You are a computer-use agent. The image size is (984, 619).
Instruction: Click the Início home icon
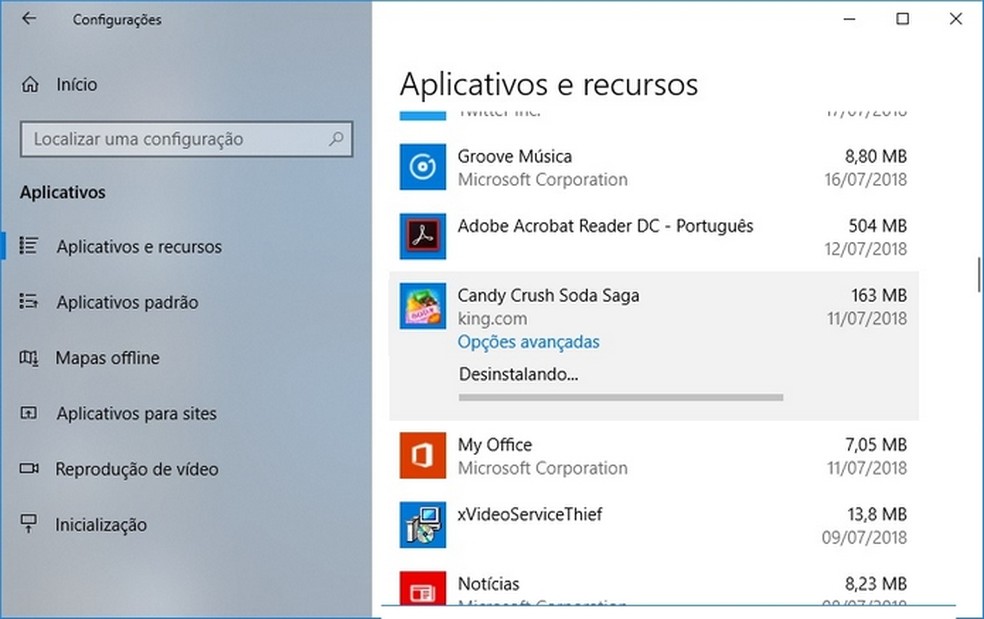(x=32, y=84)
